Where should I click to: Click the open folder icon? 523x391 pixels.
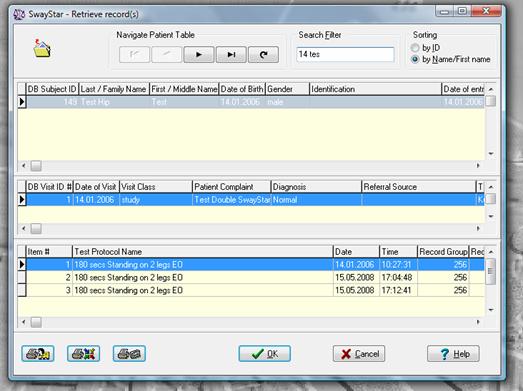pyautogui.click(x=42, y=49)
